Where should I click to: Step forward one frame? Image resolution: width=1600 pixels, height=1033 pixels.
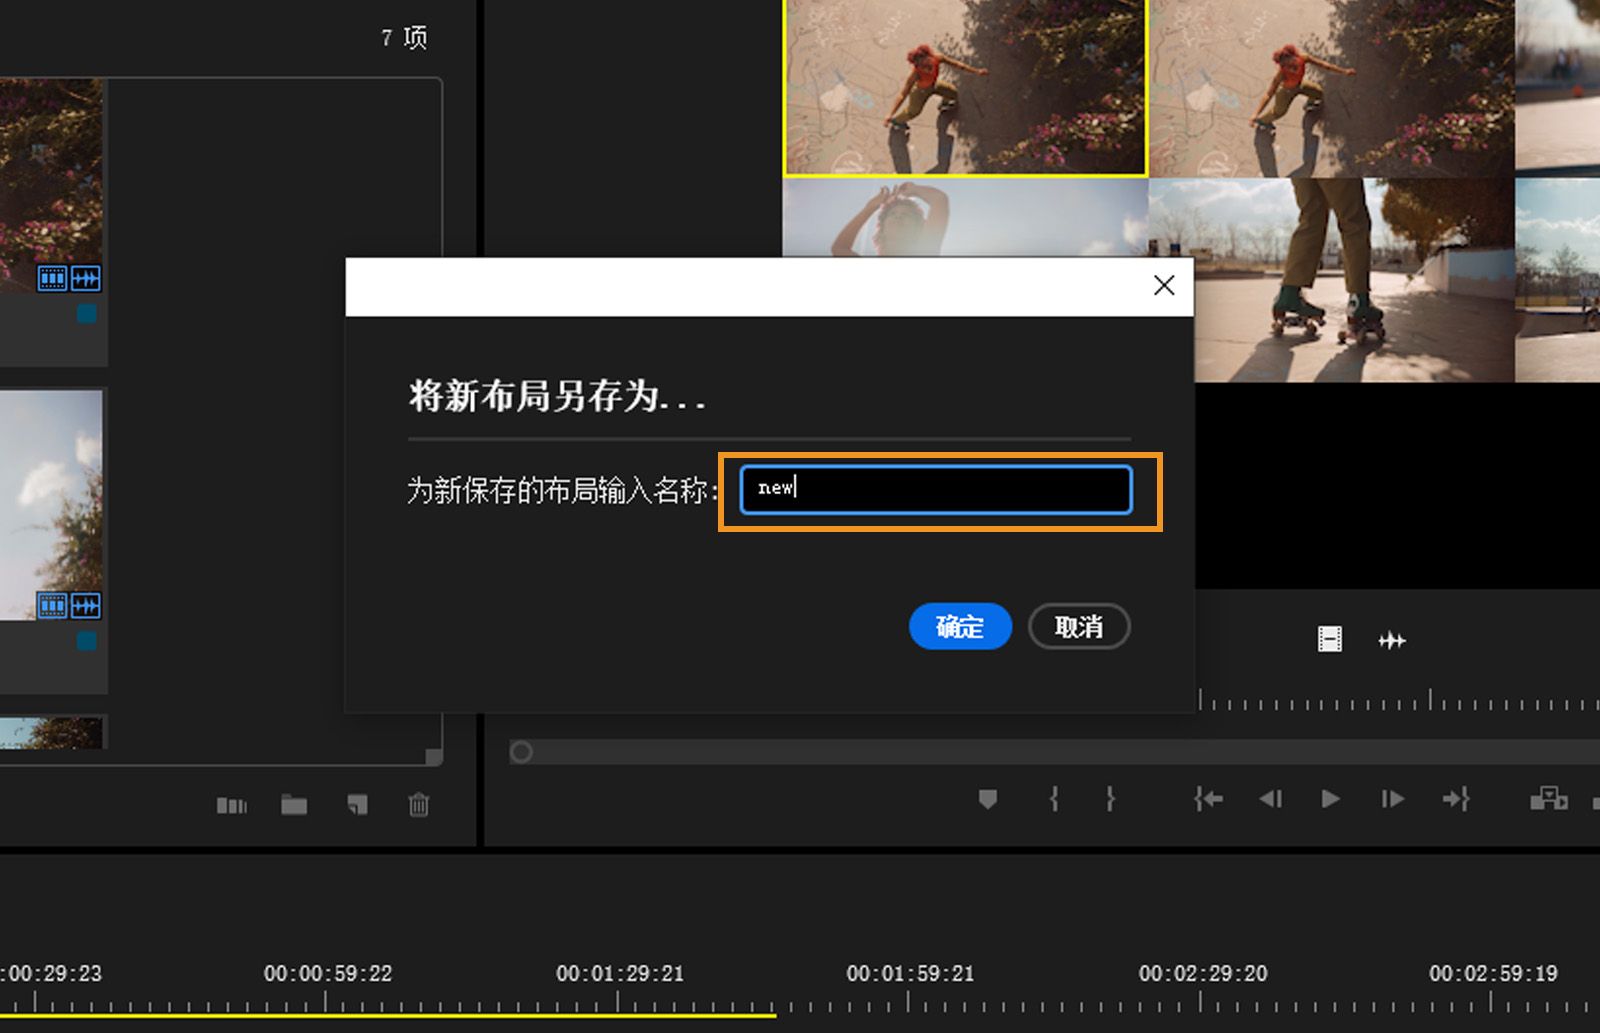tap(1391, 799)
